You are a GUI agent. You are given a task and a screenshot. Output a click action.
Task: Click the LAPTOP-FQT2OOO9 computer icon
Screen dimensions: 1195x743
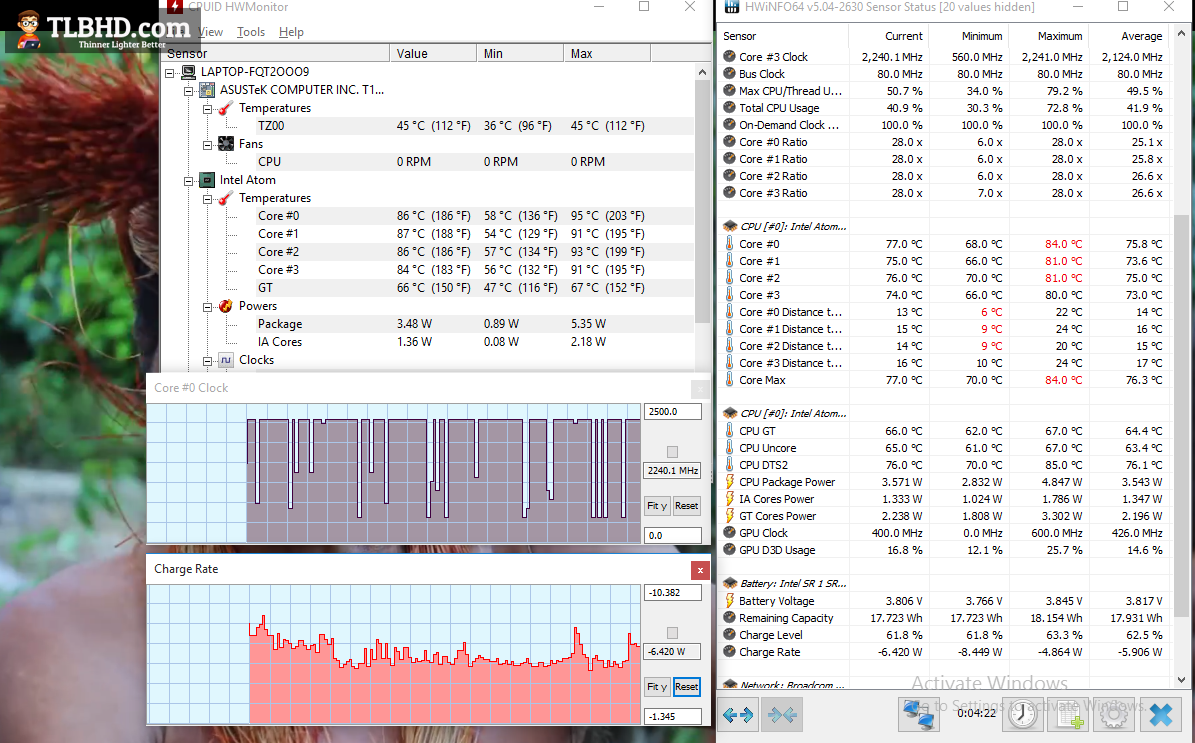(x=188, y=72)
